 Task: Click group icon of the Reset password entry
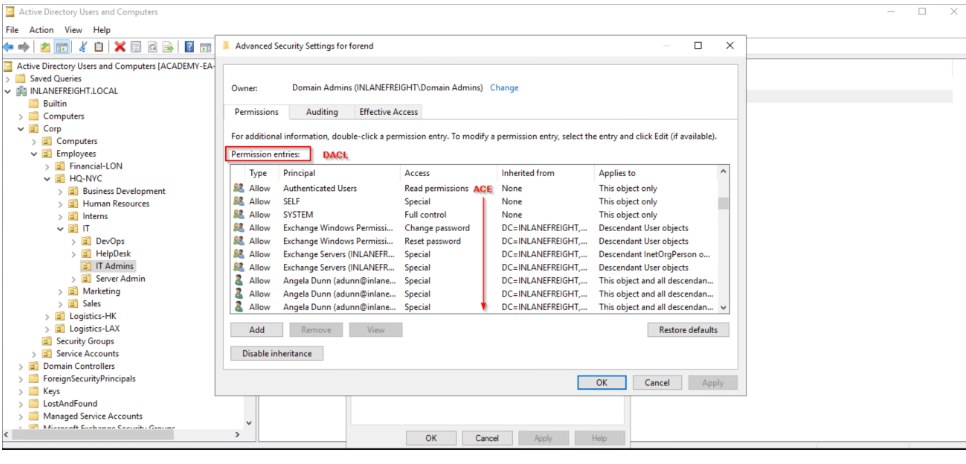(x=239, y=241)
